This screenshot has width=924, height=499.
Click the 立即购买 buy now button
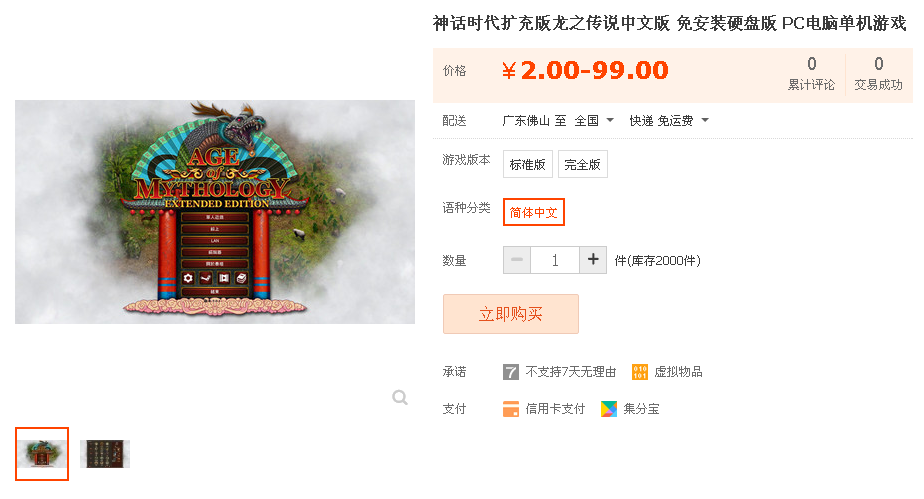point(510,314)
